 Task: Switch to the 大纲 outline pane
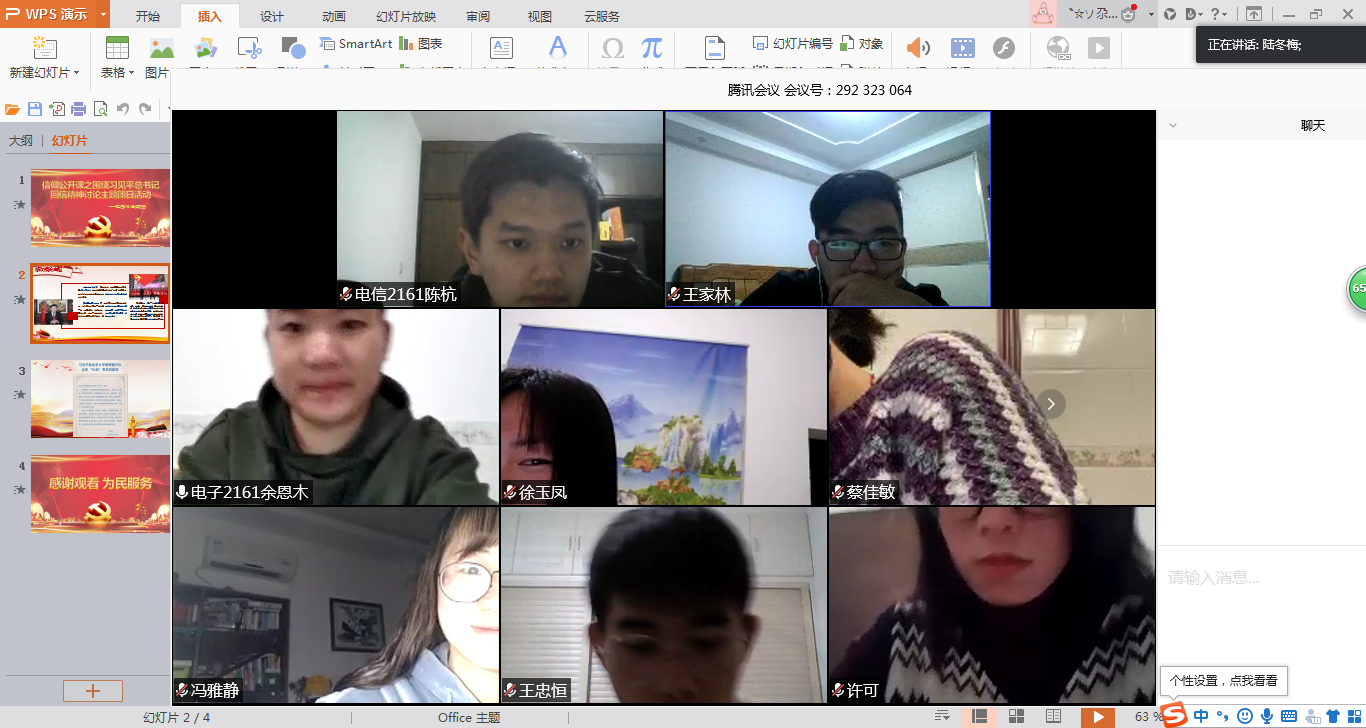tap(21, 141)
